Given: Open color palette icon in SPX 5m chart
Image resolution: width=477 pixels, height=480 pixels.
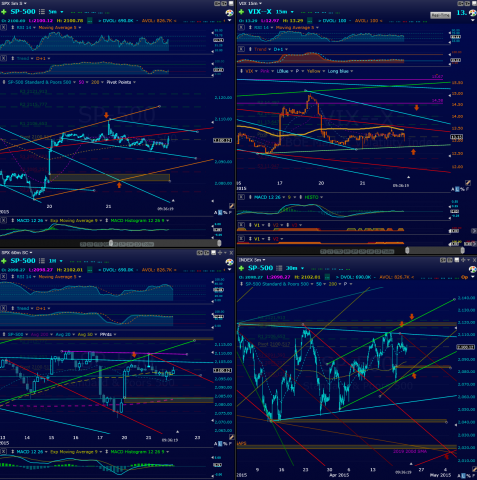Looking at the screenshot, I should click(229, 13).
